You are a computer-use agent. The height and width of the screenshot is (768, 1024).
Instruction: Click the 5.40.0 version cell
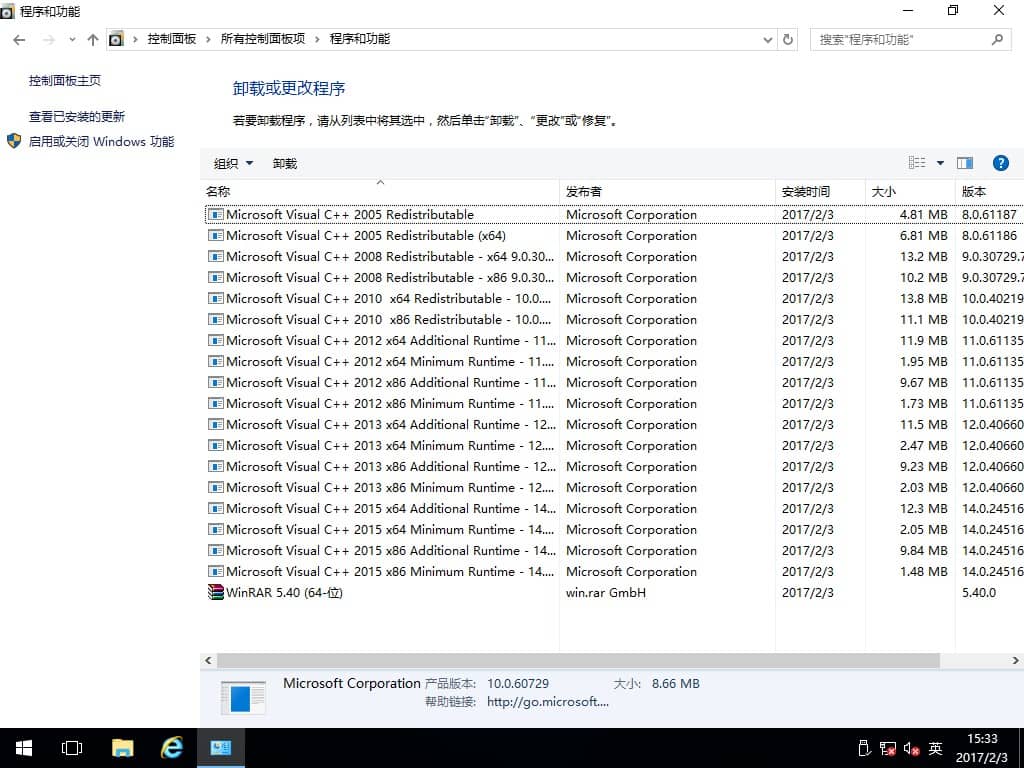[x=979, y=592]
